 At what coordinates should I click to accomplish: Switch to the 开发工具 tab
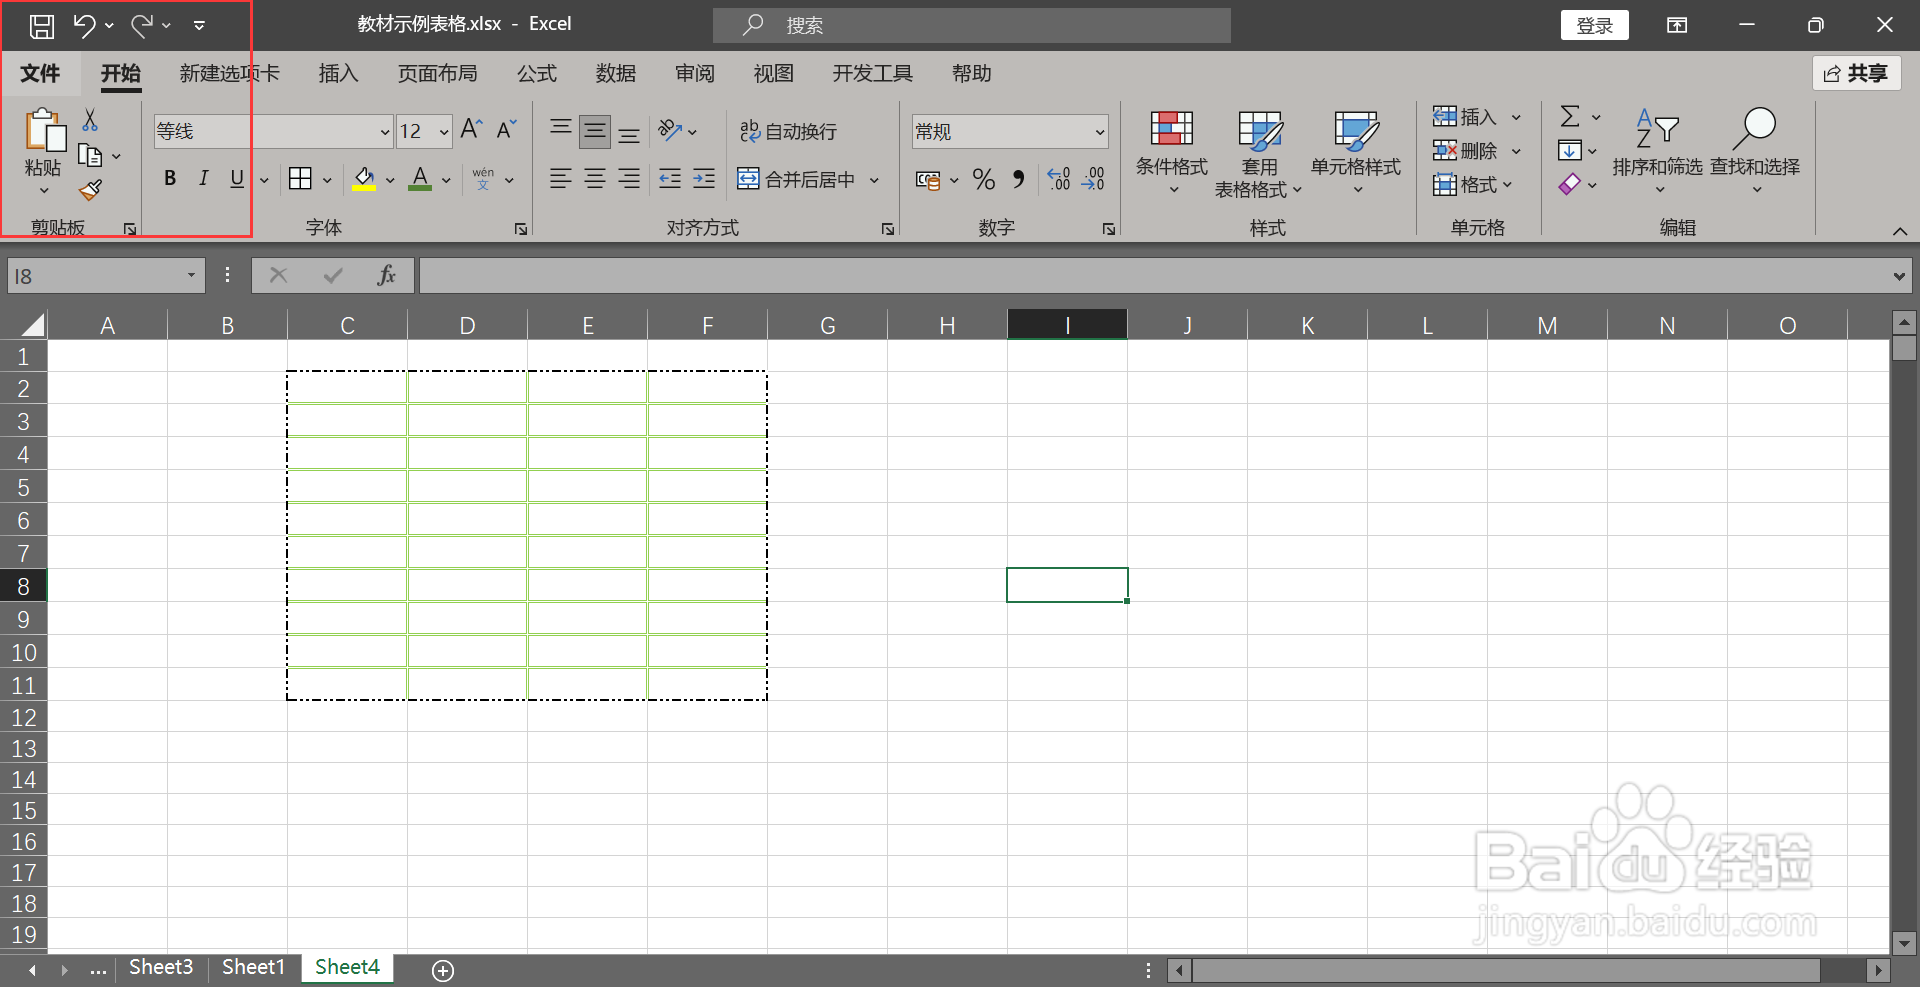click(x=872, y=73)
